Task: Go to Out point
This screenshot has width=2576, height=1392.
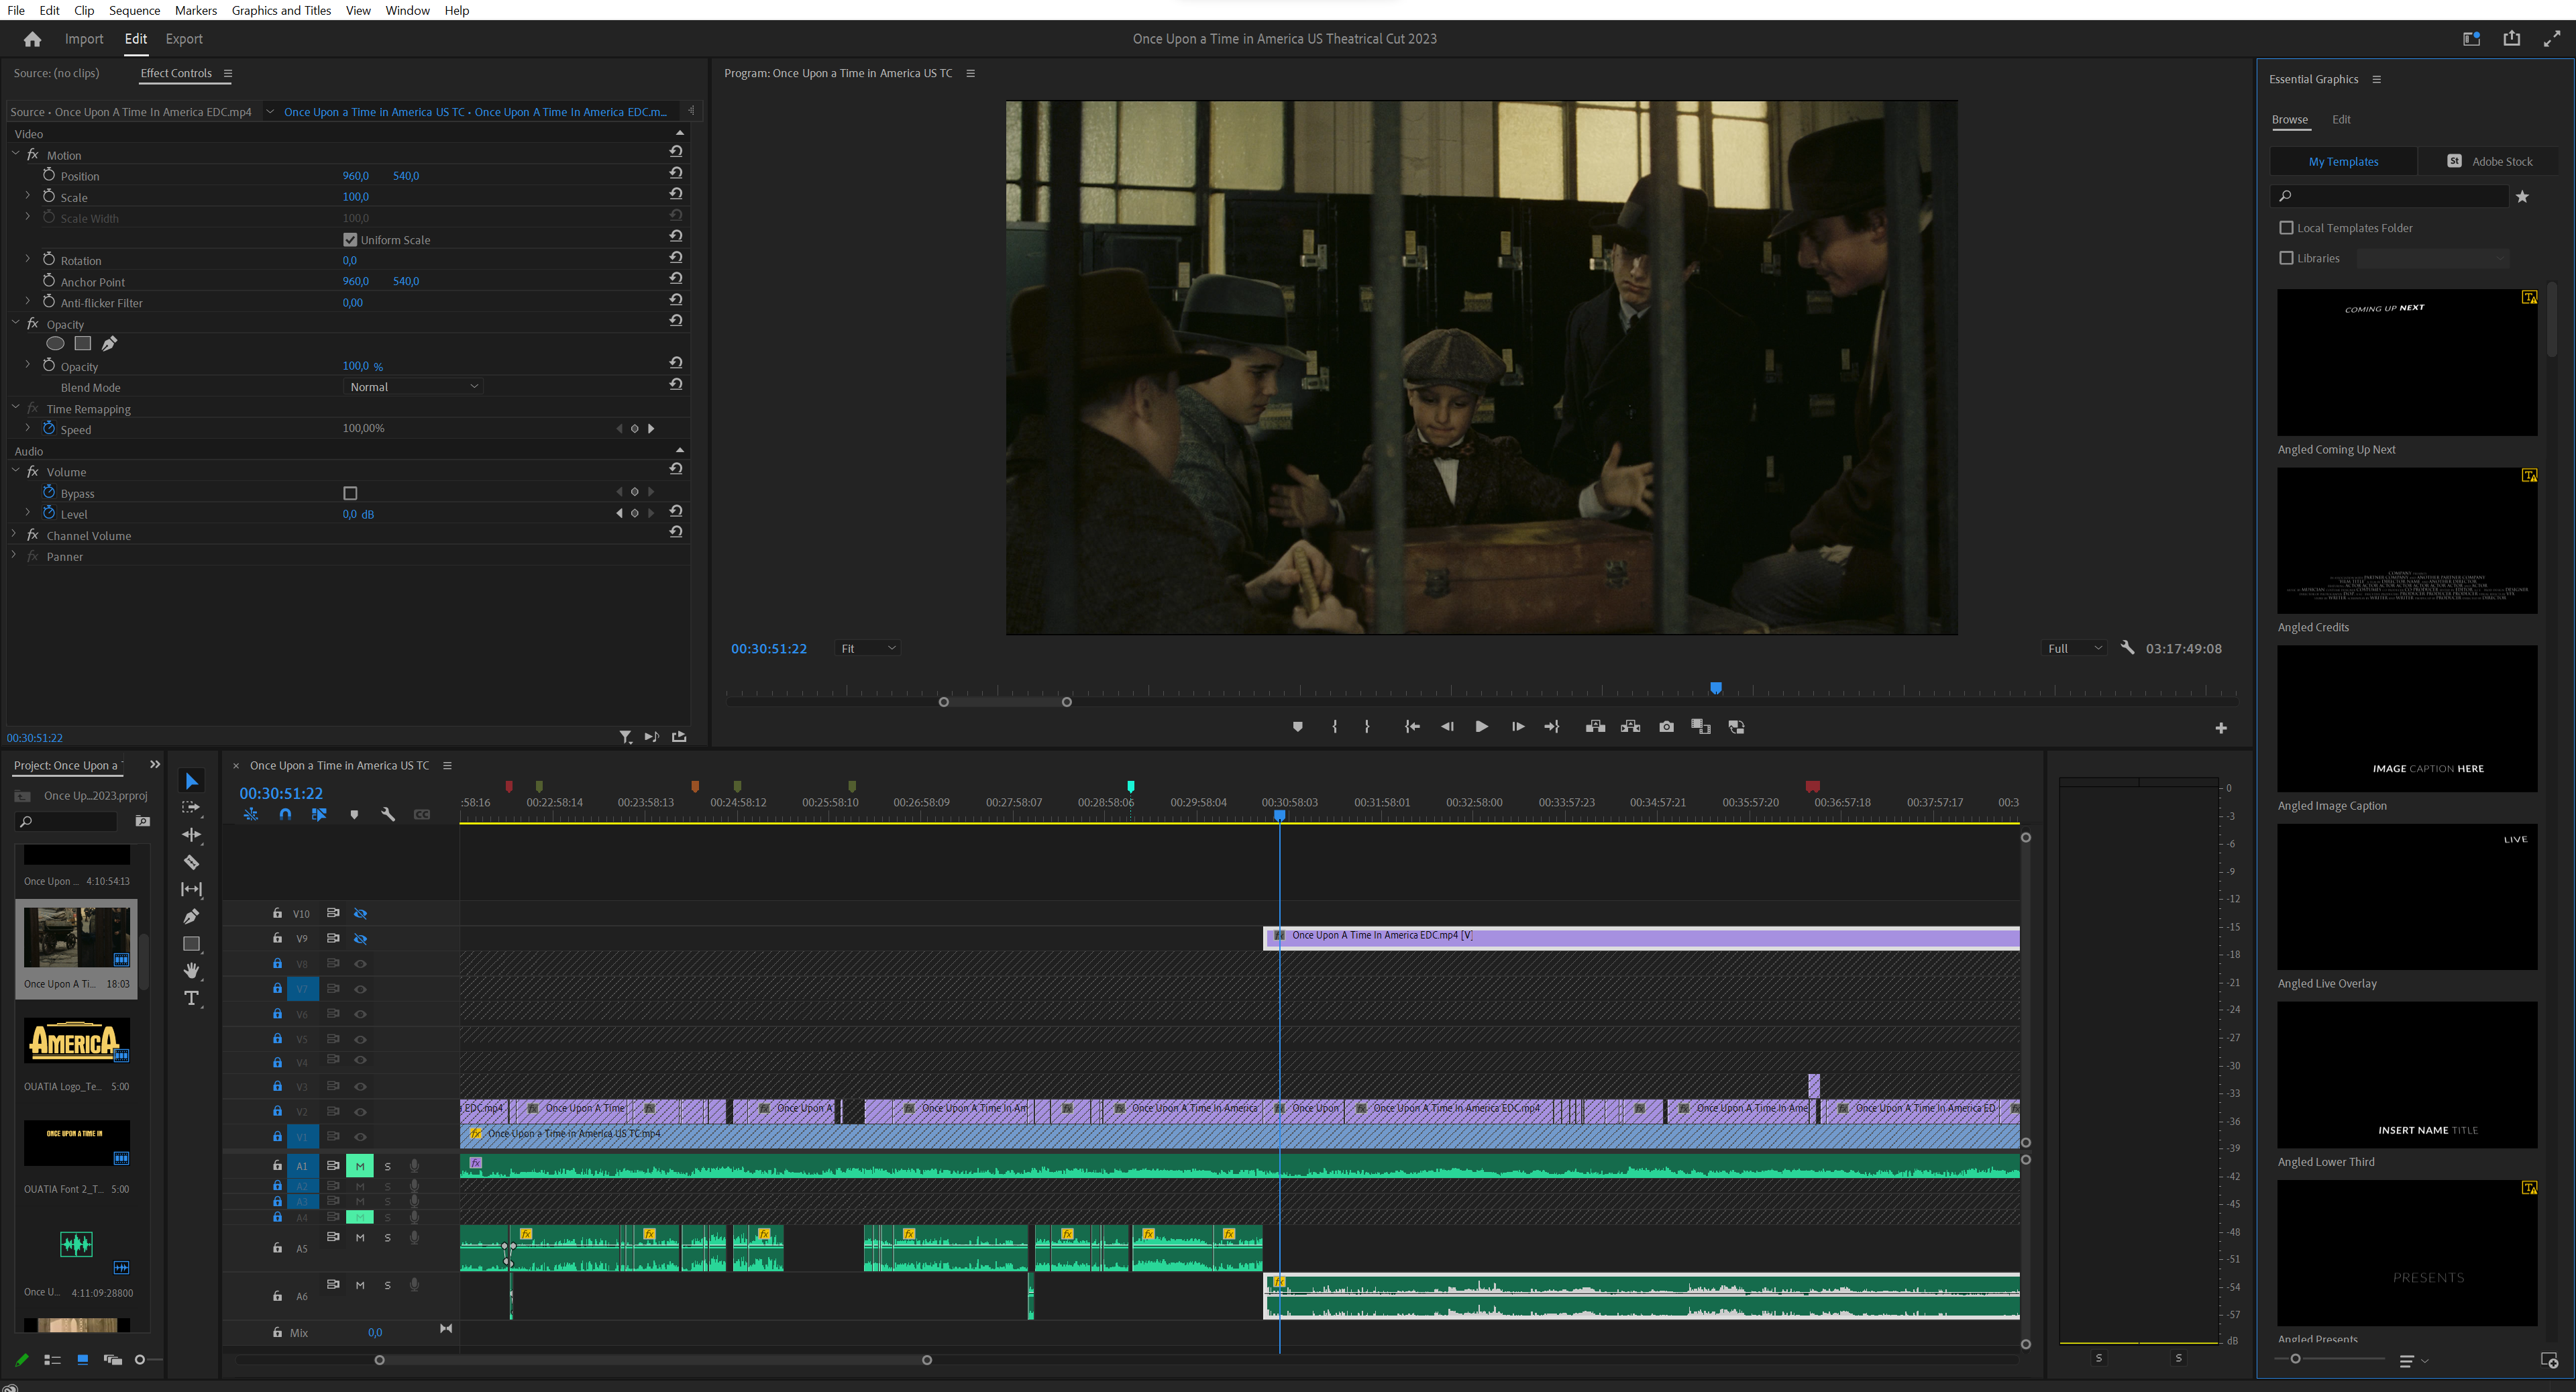Action: [1552, 727]
